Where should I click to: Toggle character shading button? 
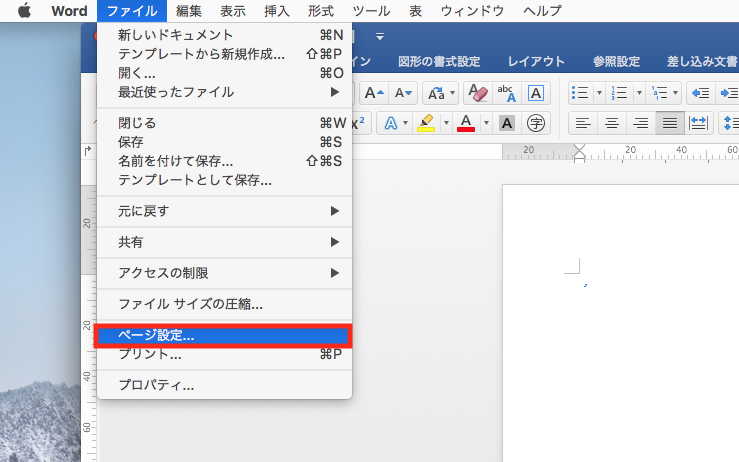pos(506,123)
